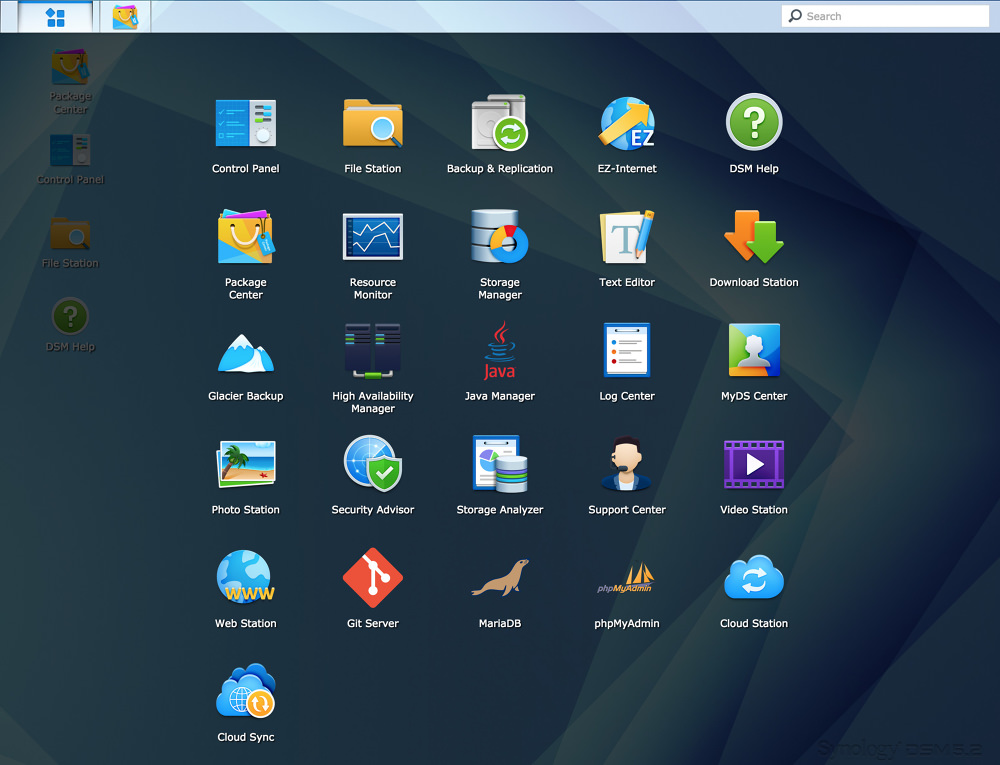Open Glacier Backup
Image resolution: width=1000 pixels, height=765 pixels.
(245, 352)
